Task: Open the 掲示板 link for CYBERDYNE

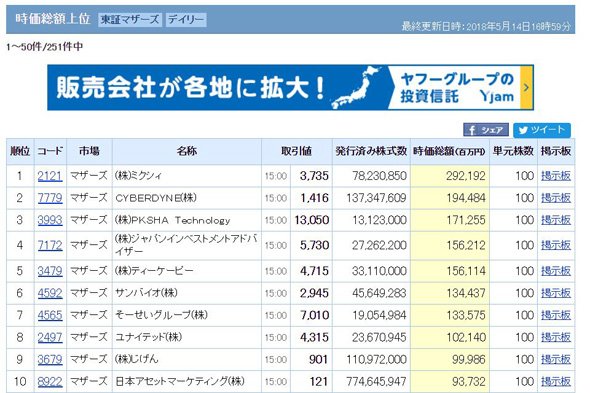Action: [556, 198]
